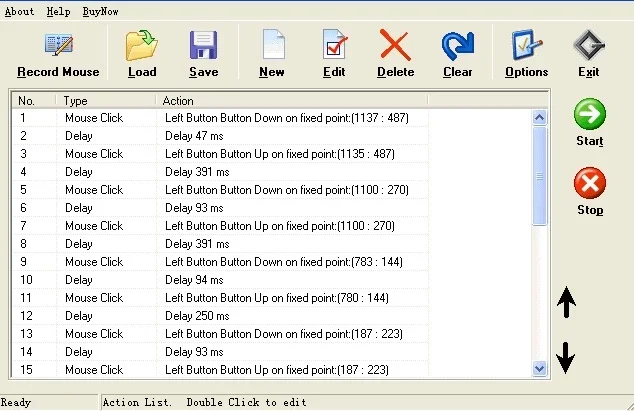Select row 3 Button Up (1135 : 487)
Image resolution: width=634 pixels, height=411 pixels.
(x=220, y=154)
